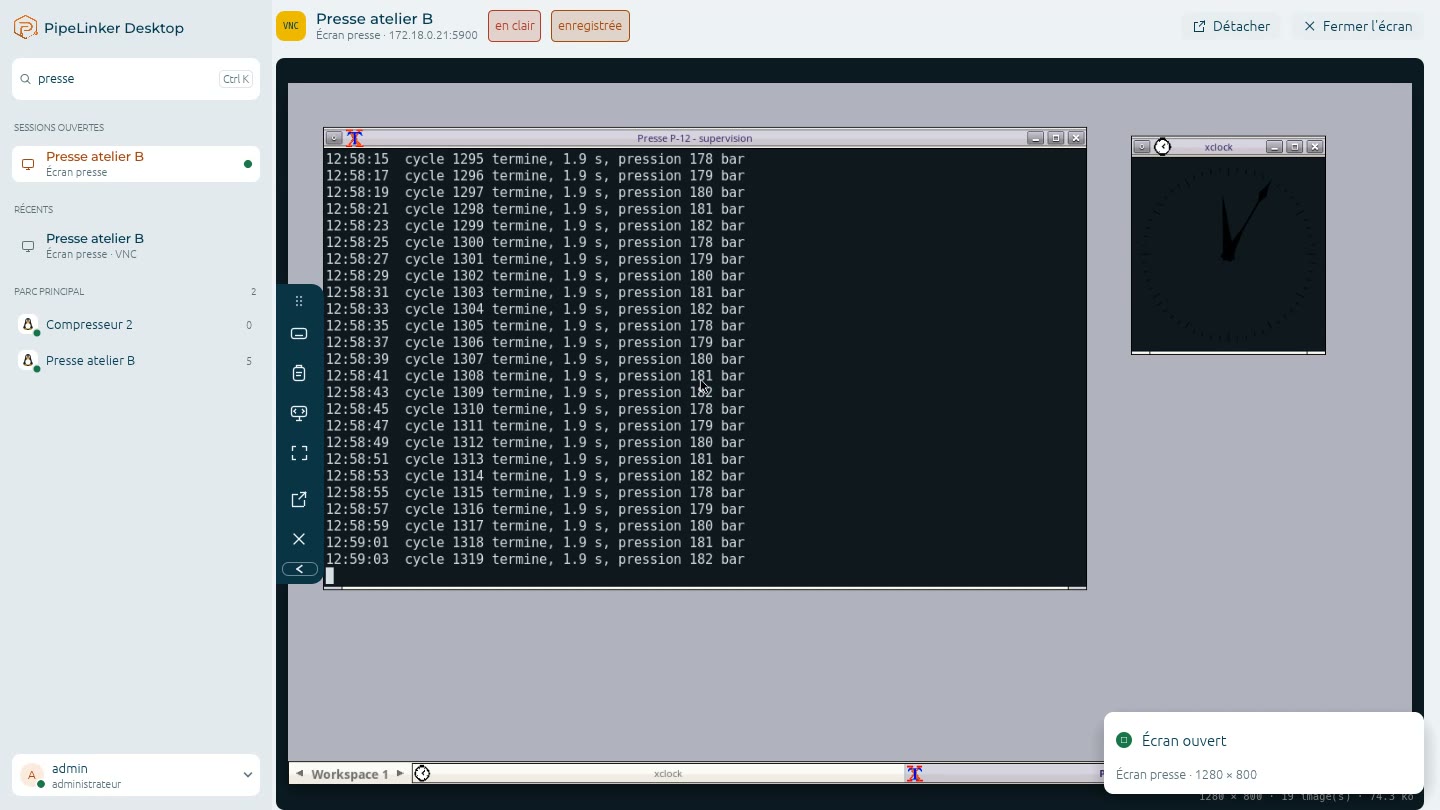
Task: Click the clock icon in the xclock title bar
Action: [1162, 147]
